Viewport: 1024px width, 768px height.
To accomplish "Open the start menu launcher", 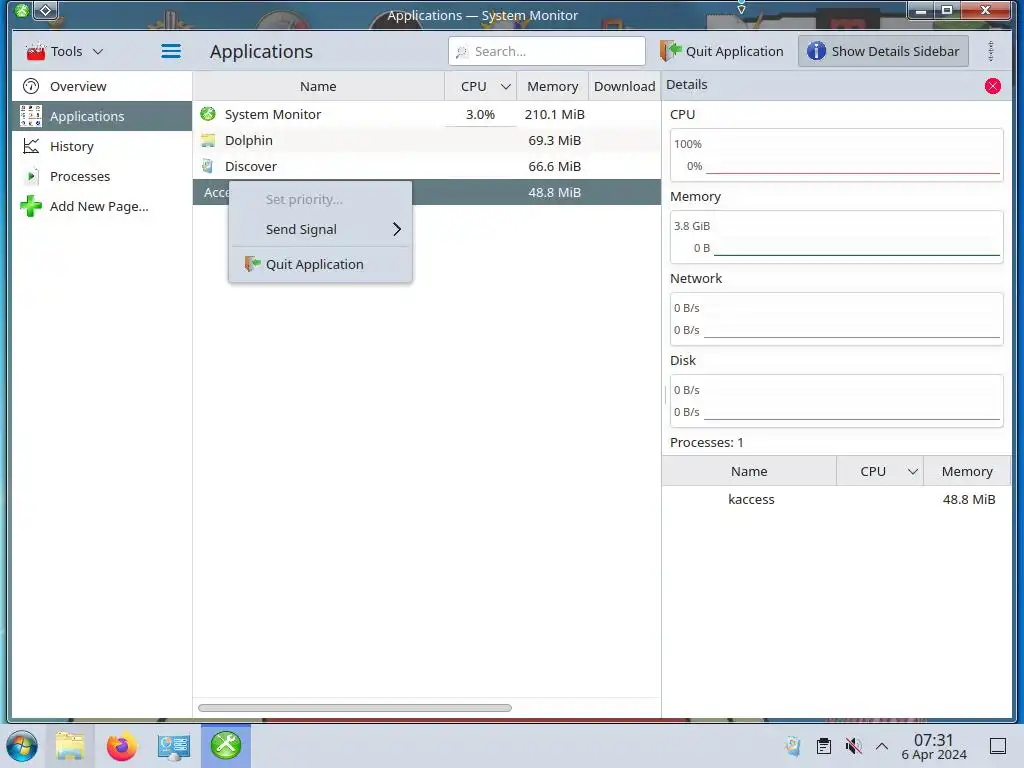I will point(22,746).
